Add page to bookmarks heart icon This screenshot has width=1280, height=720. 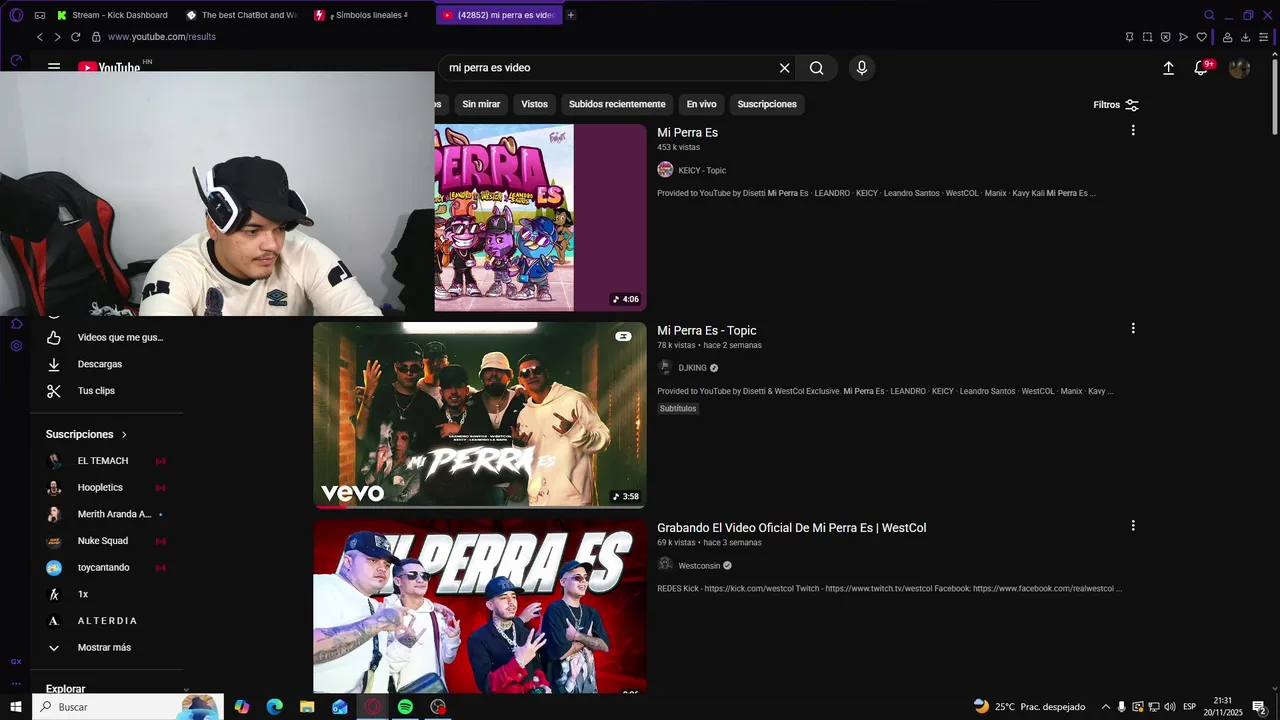click(x=1201, y=37)
